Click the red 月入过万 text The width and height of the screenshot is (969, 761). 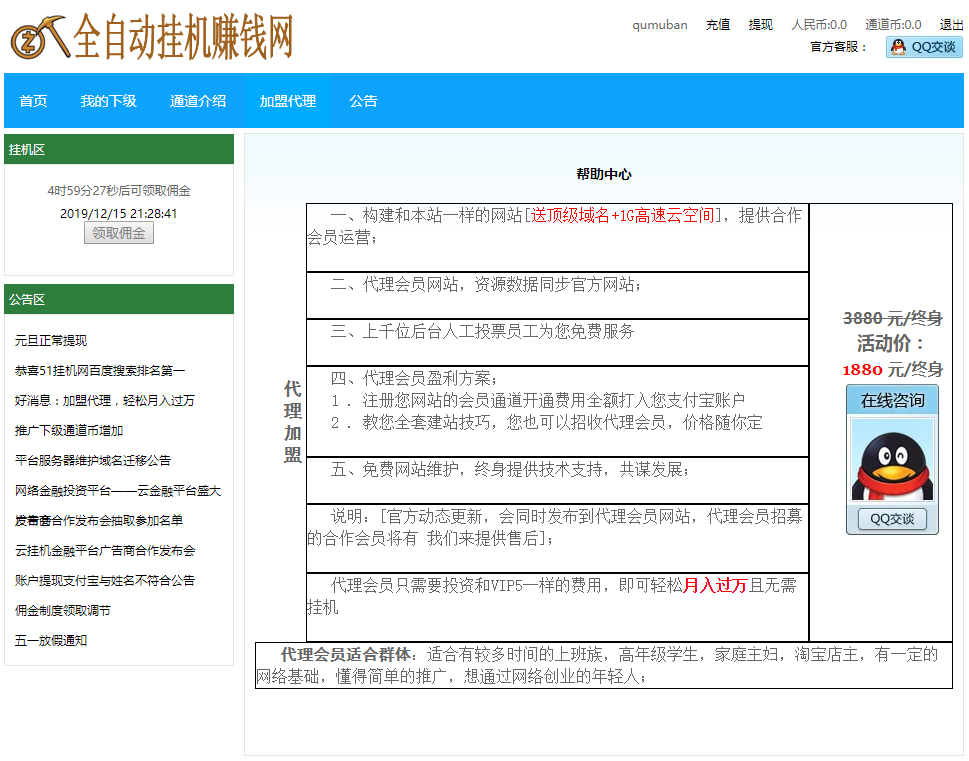point(715,585)
